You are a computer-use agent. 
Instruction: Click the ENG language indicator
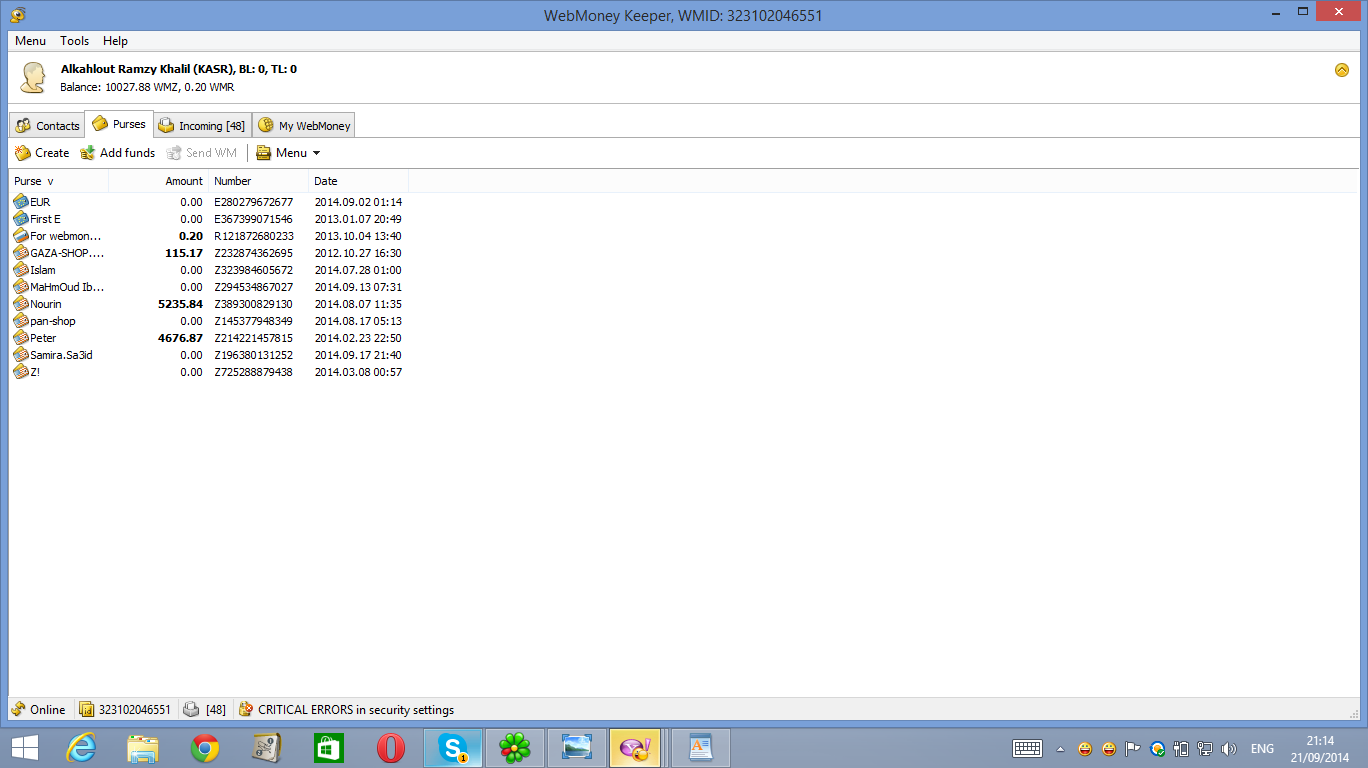click(x=1262, y=748)
